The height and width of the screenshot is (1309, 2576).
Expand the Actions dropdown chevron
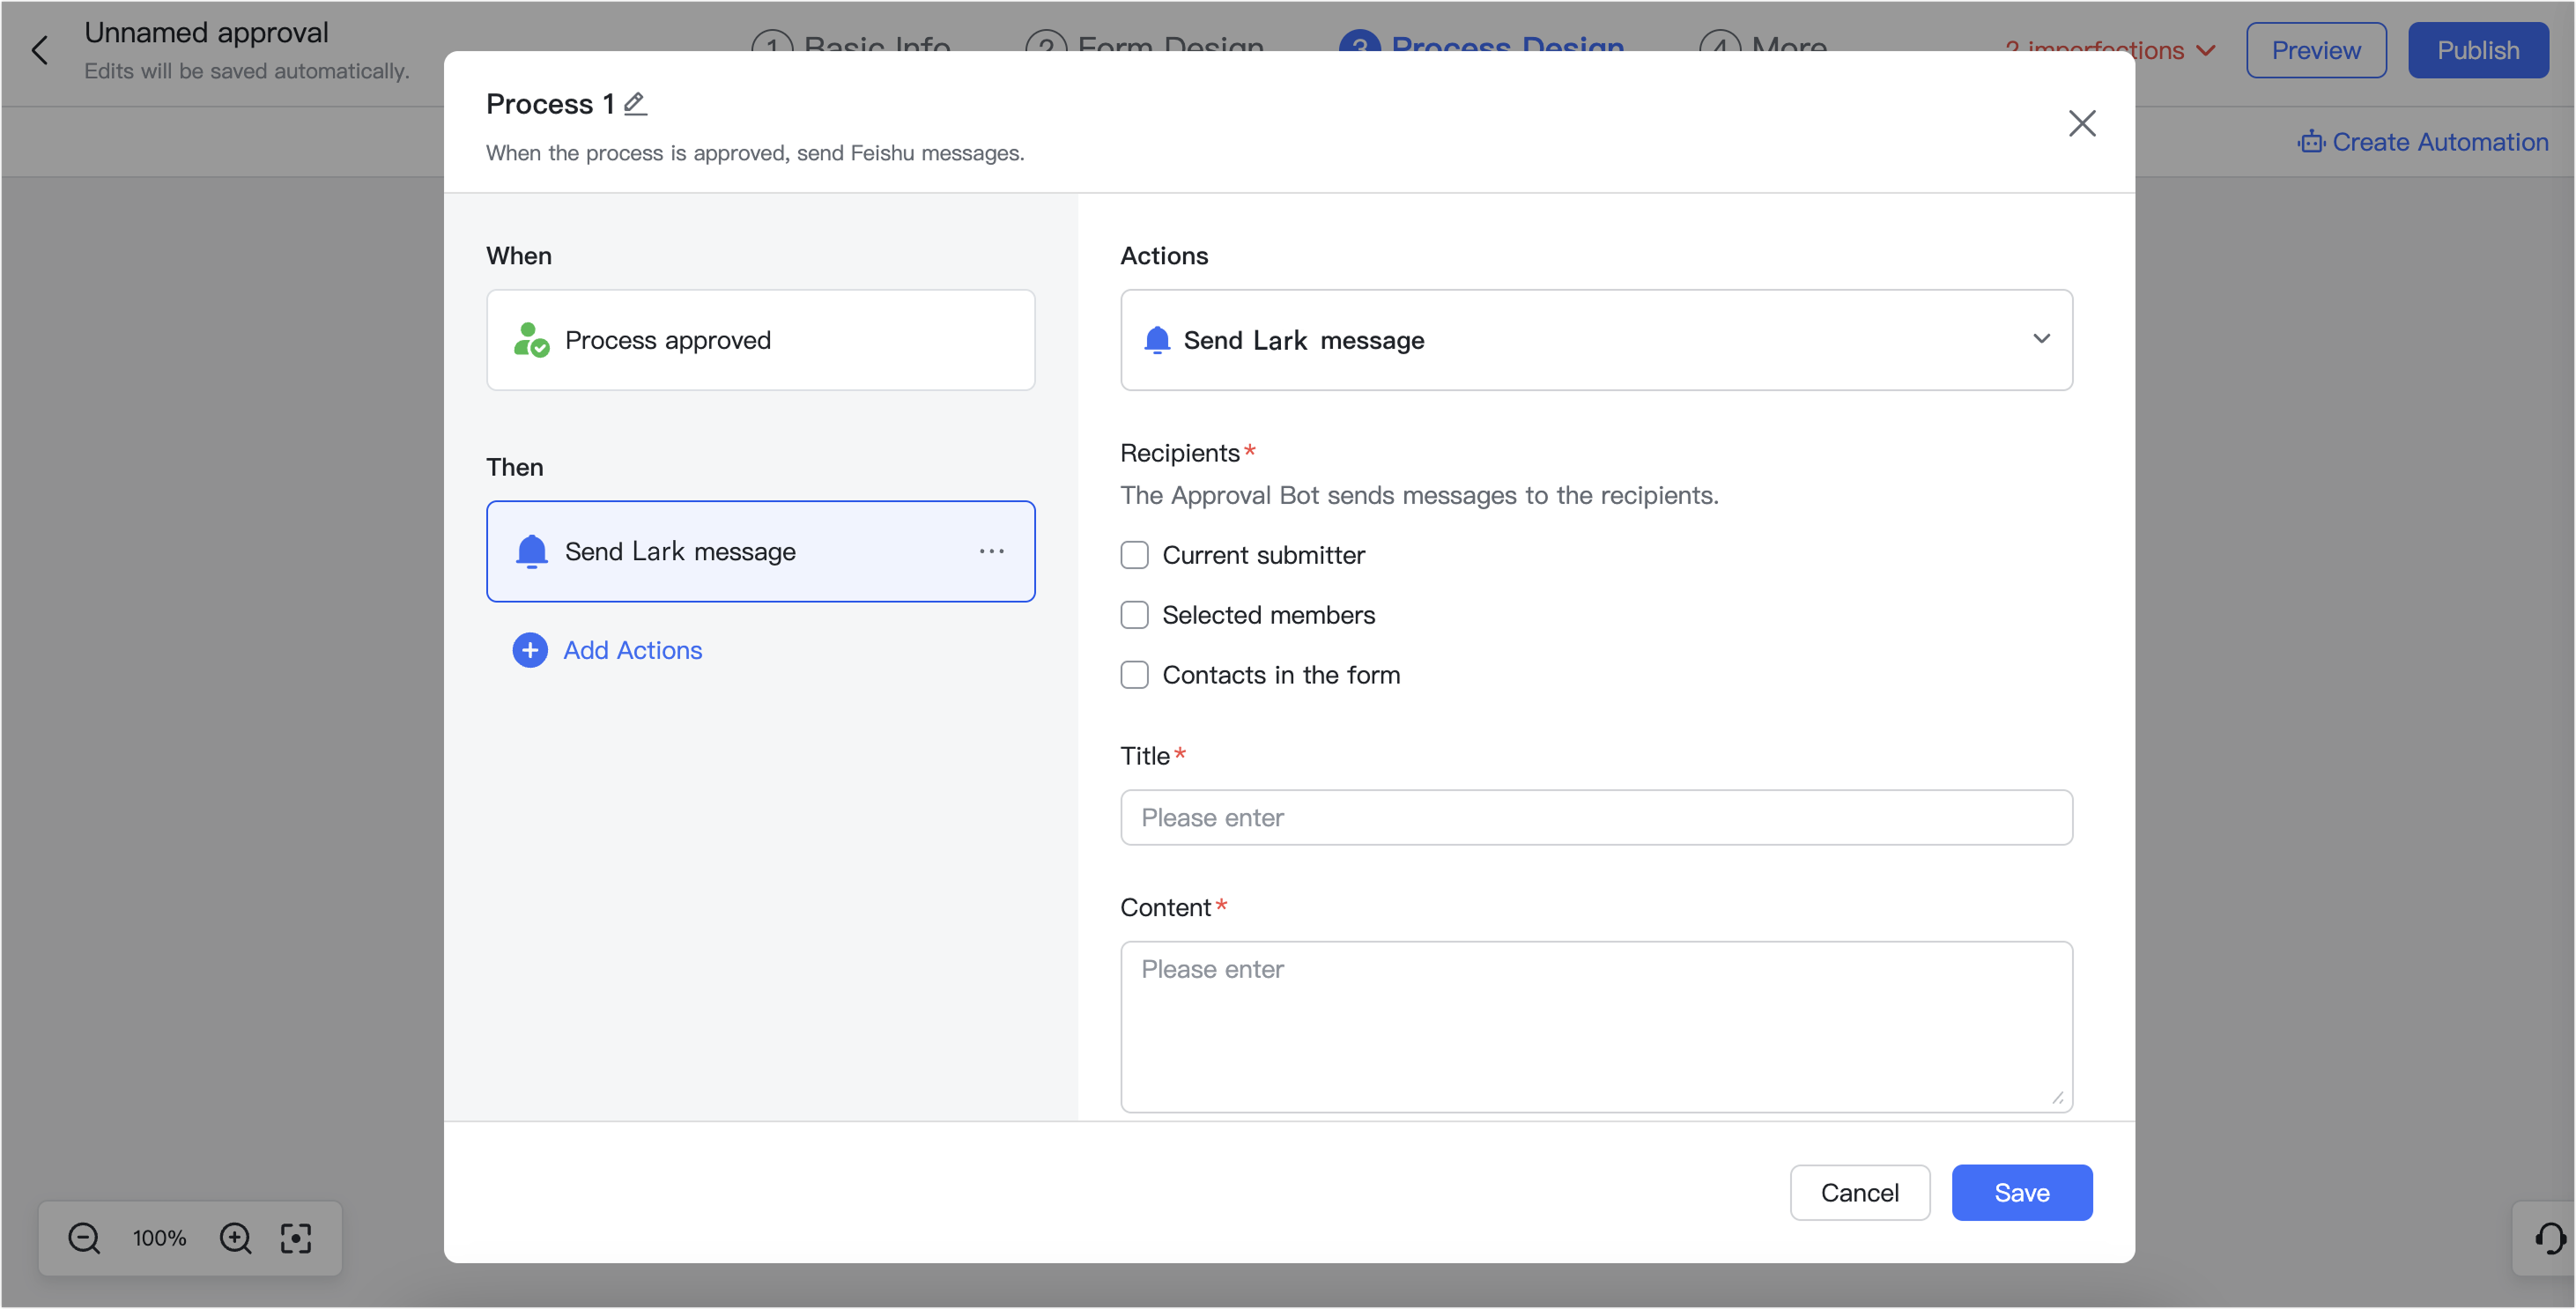[x=2041, y=339]
